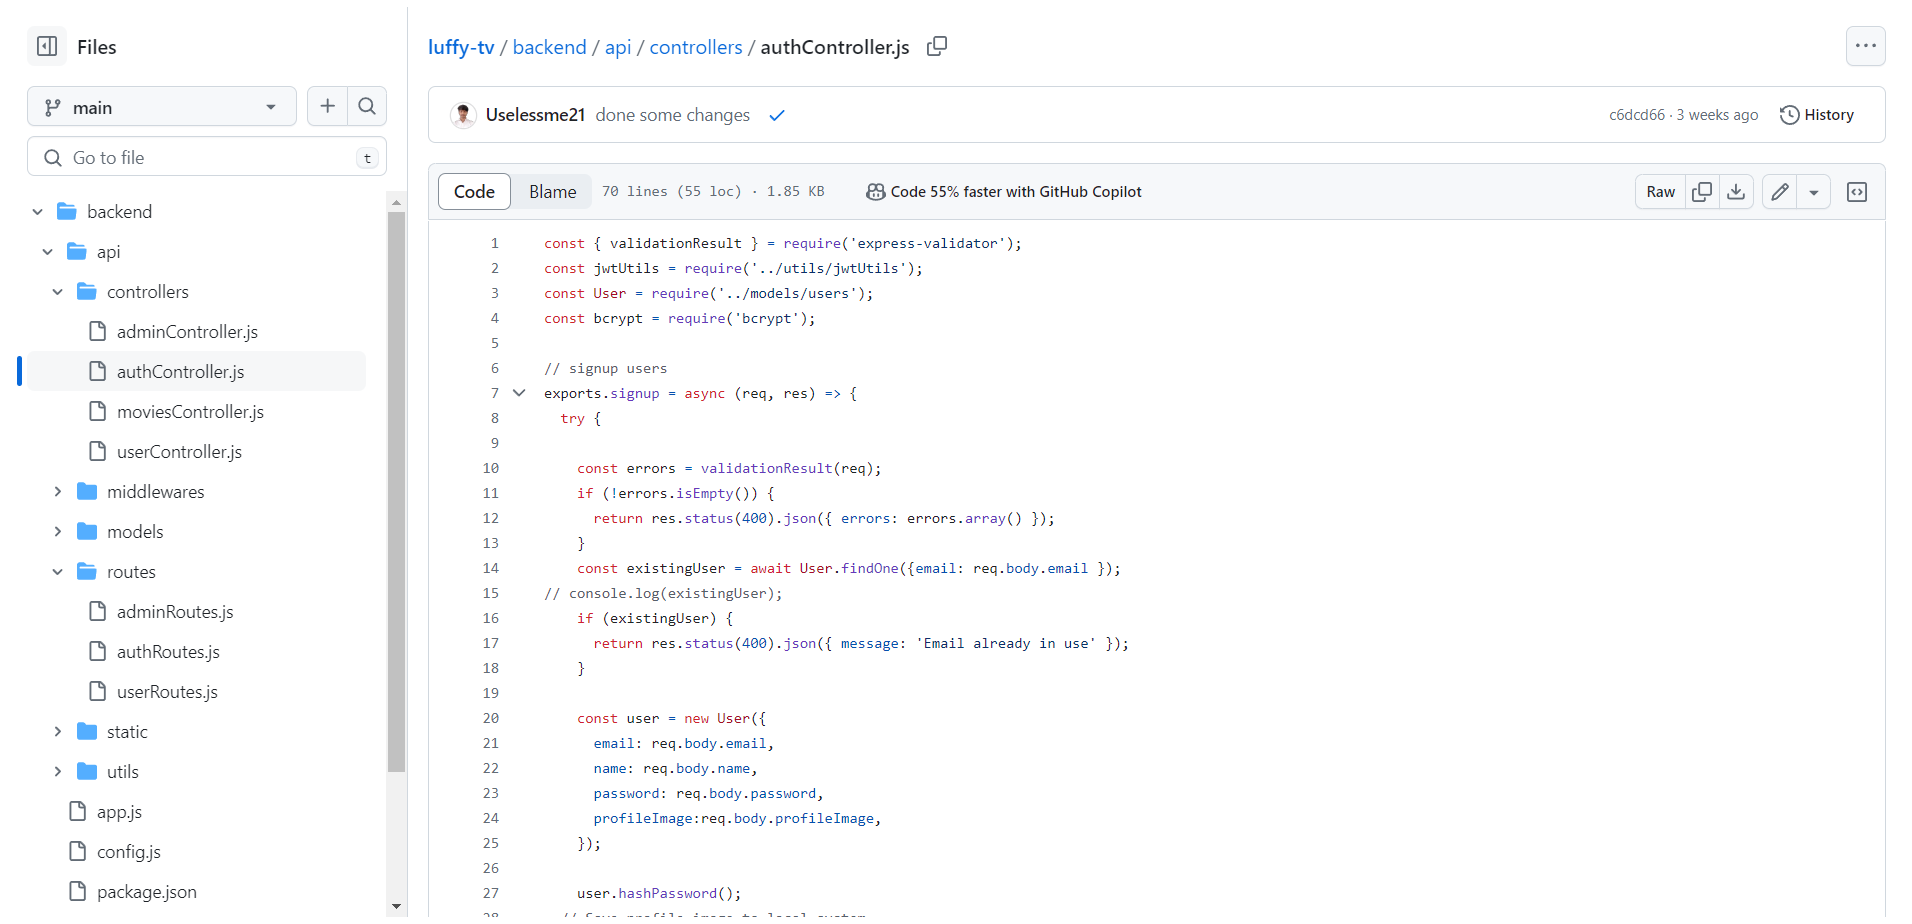Click the search files magnifier icon

tap(367, 106)
